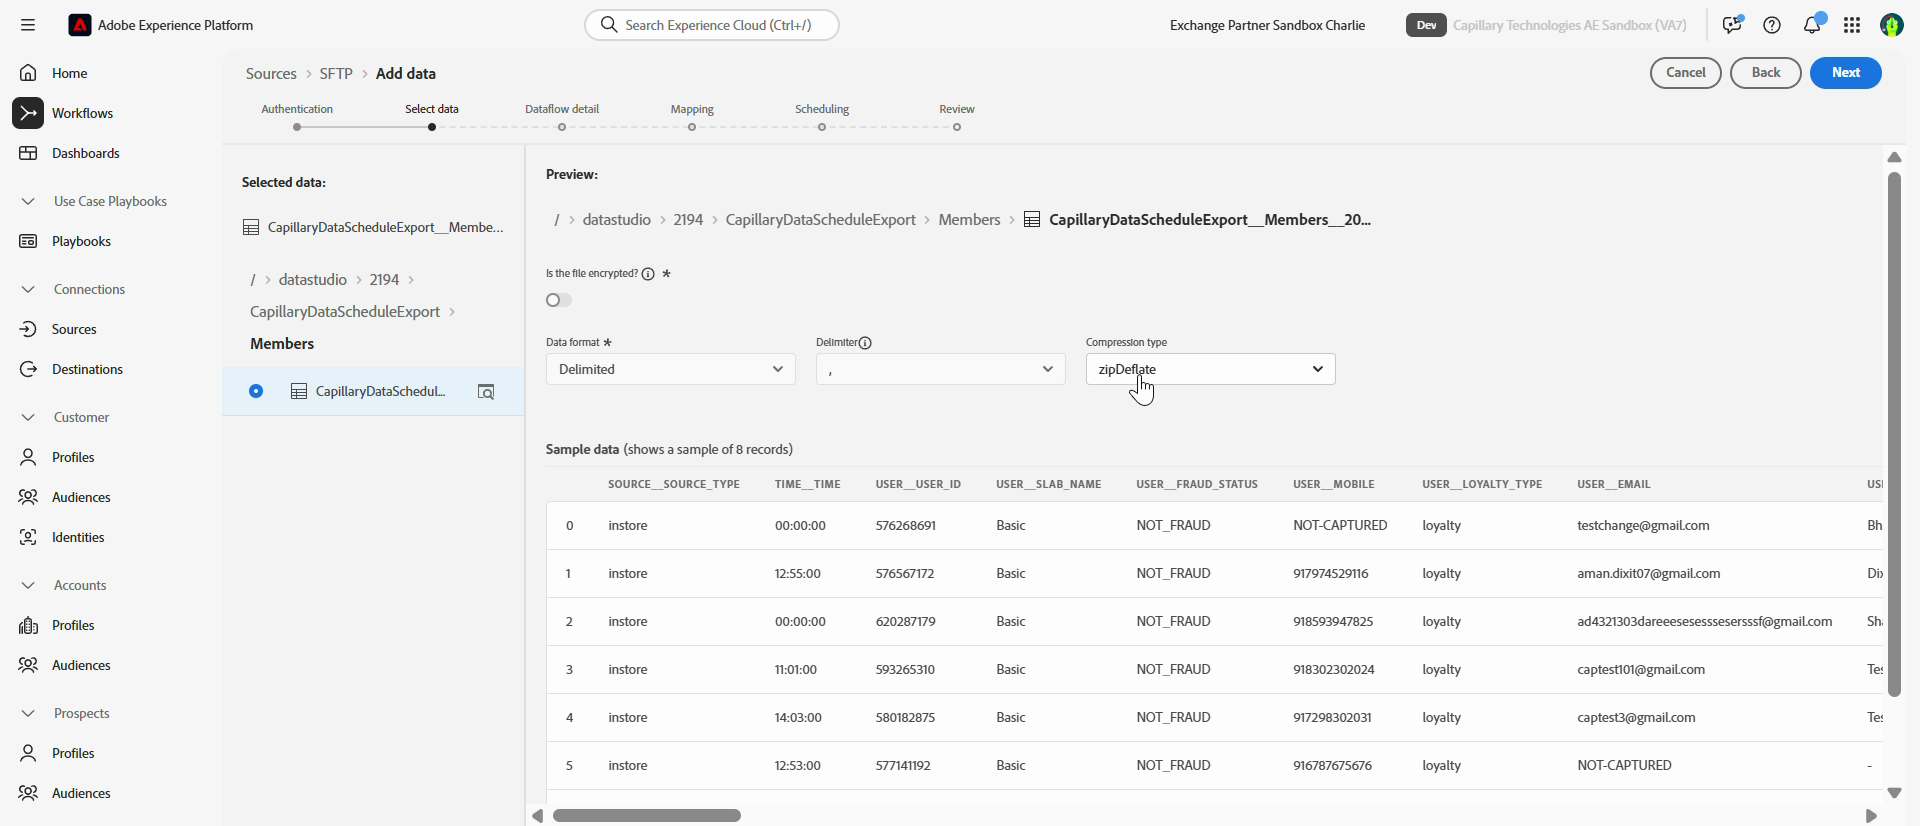The height and width of the screenshot is (826, 1920).
Task: Click Customer Audiences icon
Action: [28, 497]
